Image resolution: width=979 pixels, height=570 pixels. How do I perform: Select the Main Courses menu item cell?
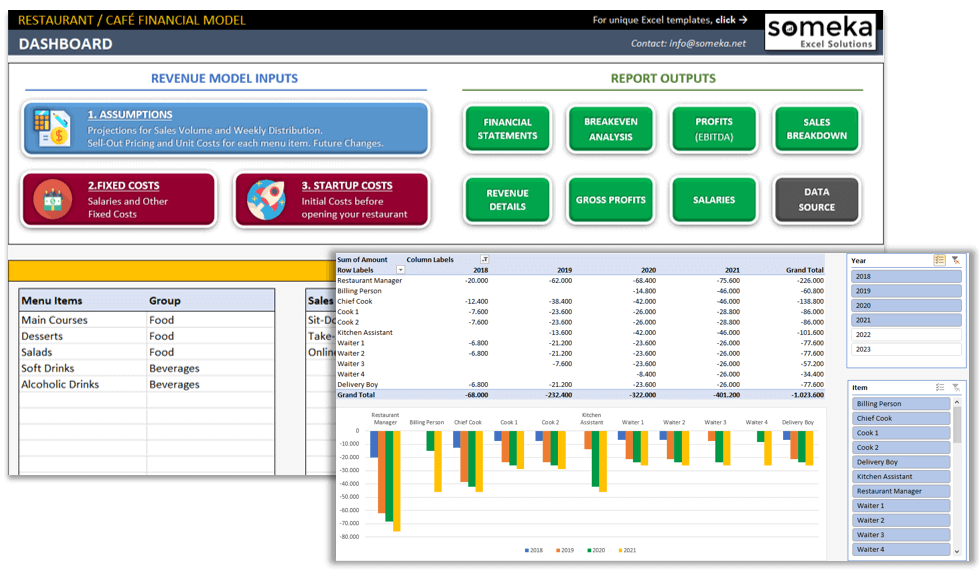(x=83, y=320)
